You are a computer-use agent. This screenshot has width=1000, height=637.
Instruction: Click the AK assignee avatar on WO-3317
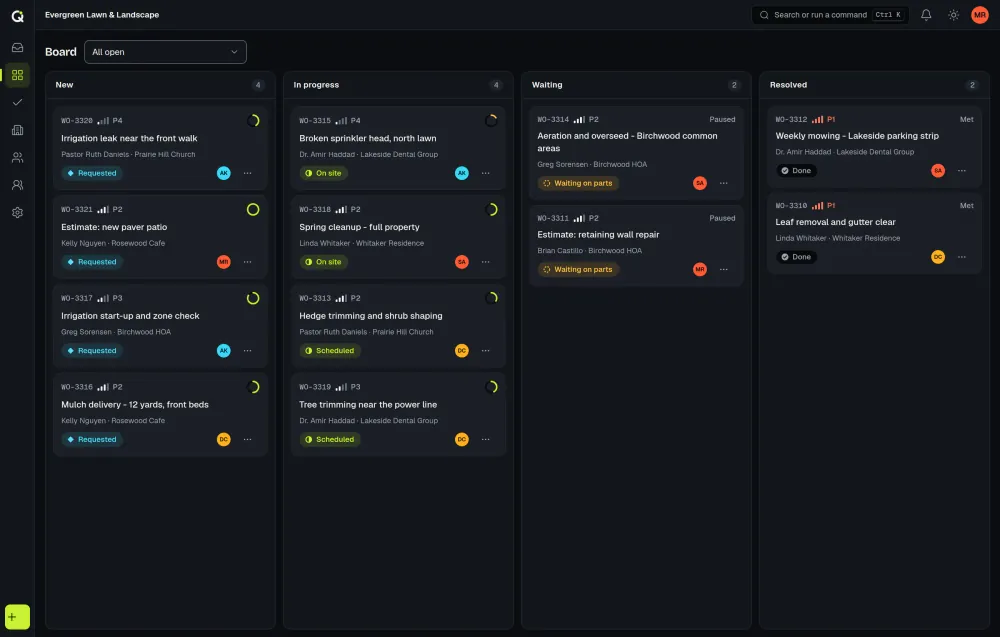[223, 351]
